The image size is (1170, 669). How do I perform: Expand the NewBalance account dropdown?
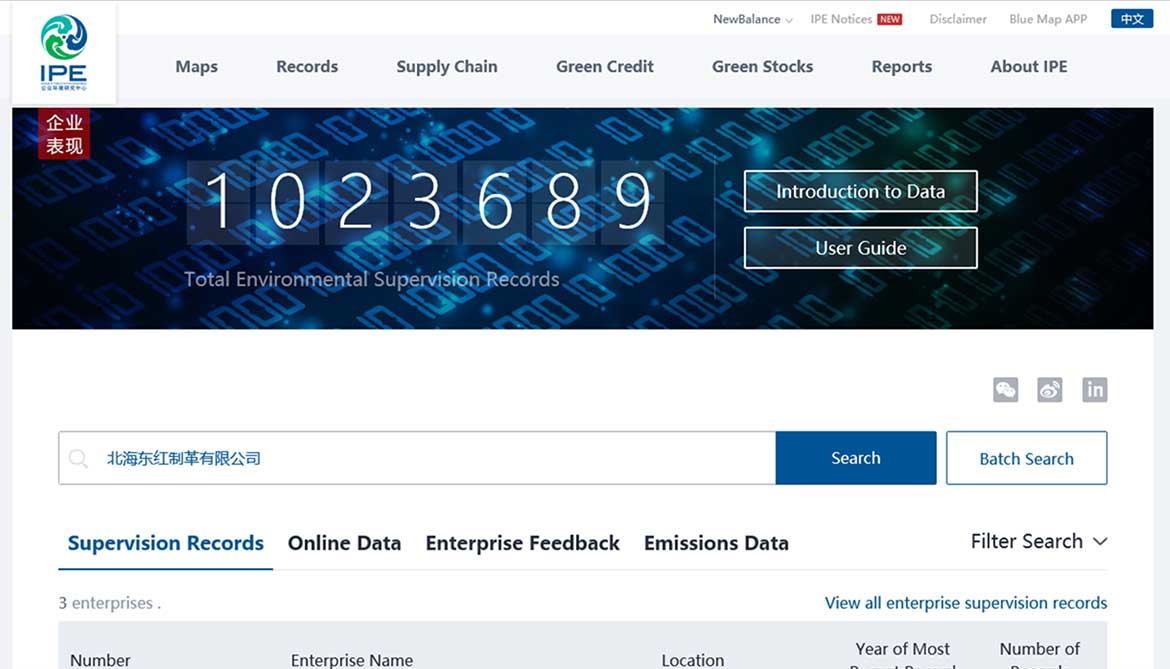pos(752,19)
